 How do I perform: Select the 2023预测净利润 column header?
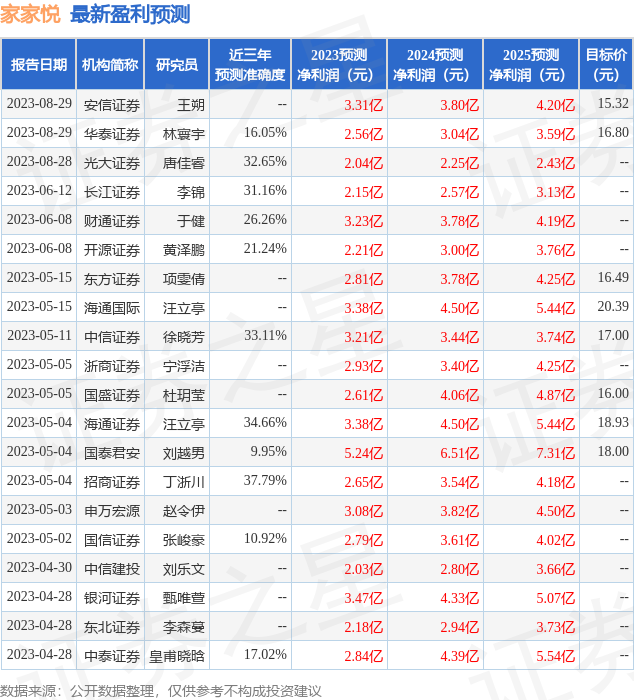click(339, 64)
